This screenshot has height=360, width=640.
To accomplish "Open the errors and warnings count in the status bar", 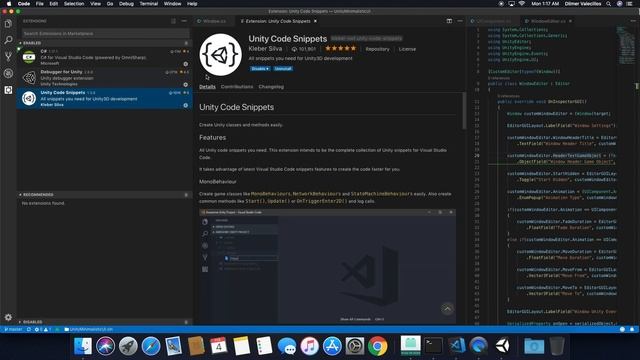I will click(43, 329).
